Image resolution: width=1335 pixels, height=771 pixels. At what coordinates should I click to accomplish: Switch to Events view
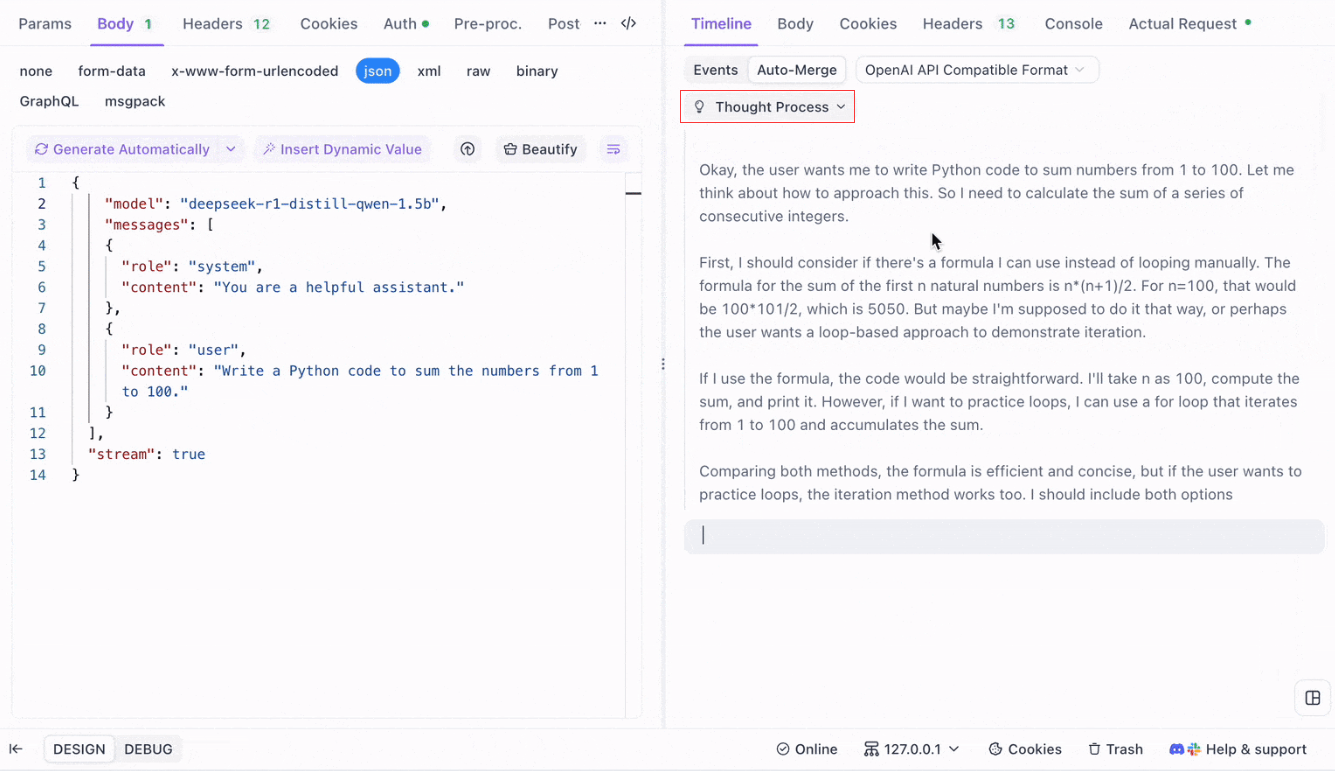coord(716,70)
